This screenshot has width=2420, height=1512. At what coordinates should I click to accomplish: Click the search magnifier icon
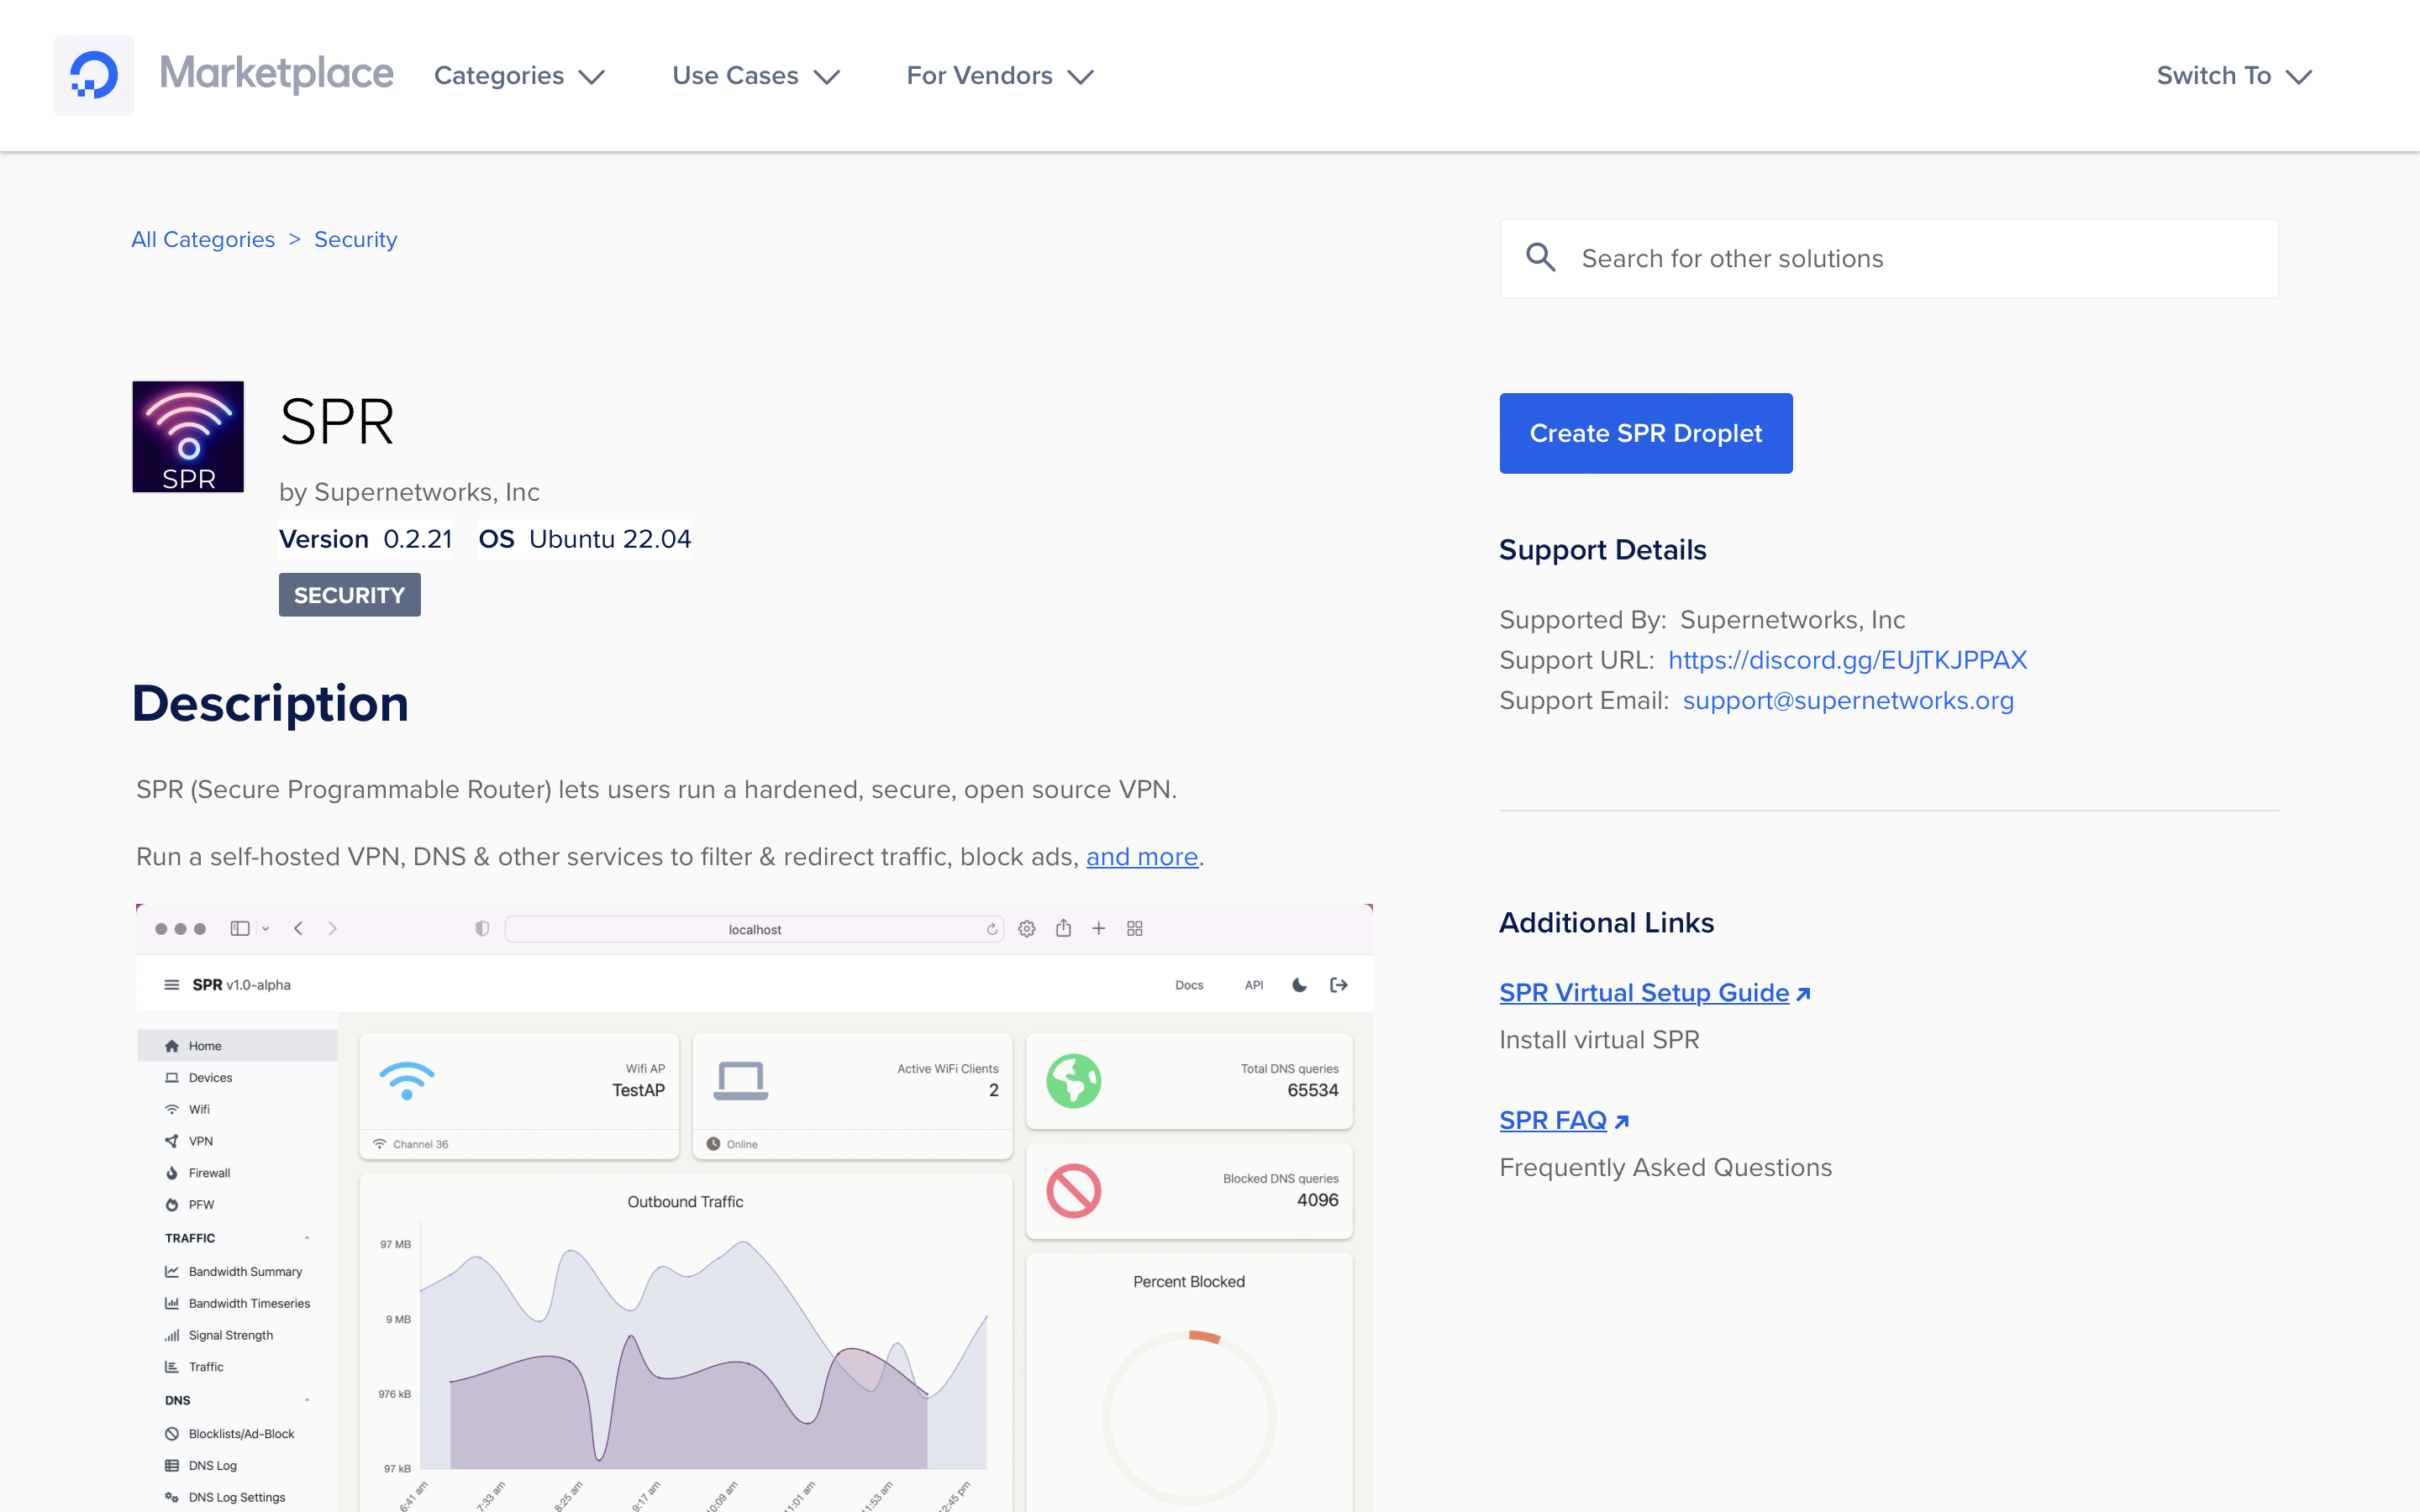[x=1541, y=258]
